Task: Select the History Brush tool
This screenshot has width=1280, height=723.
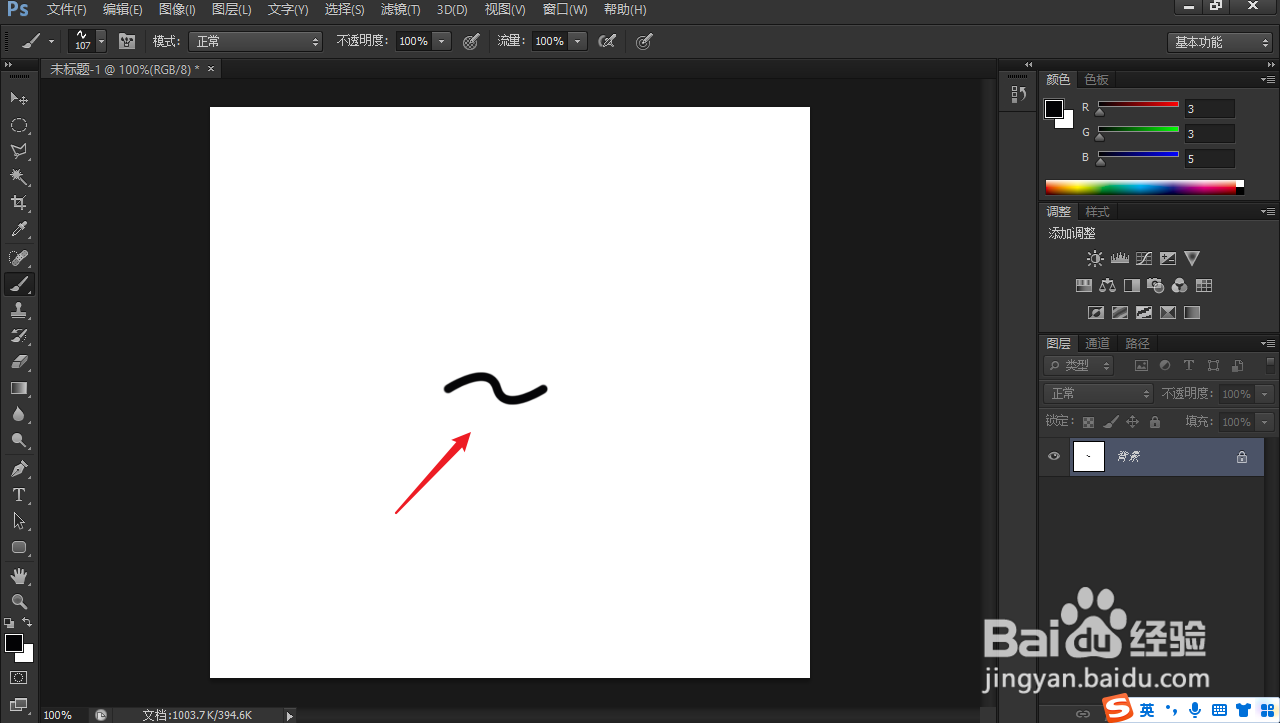Action: [x=18, y=336]
